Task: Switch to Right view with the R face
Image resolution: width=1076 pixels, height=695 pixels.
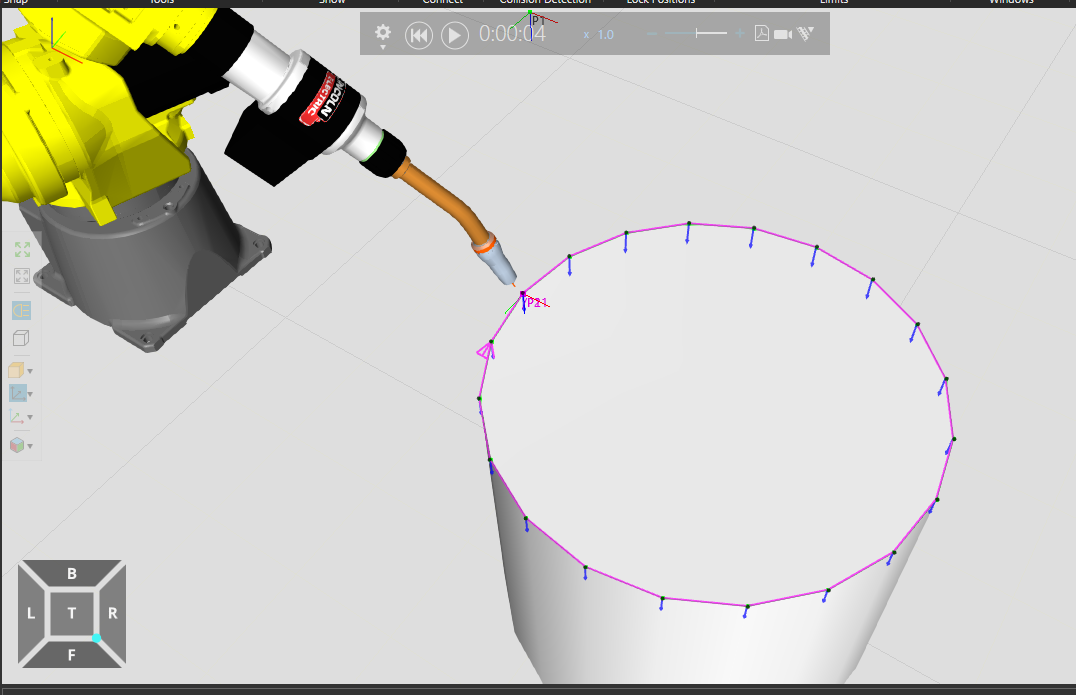Action: point(113,613)
